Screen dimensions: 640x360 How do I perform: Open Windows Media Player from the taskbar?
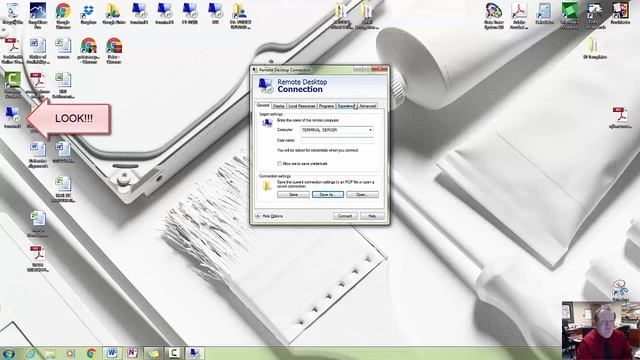coord(71,353)
